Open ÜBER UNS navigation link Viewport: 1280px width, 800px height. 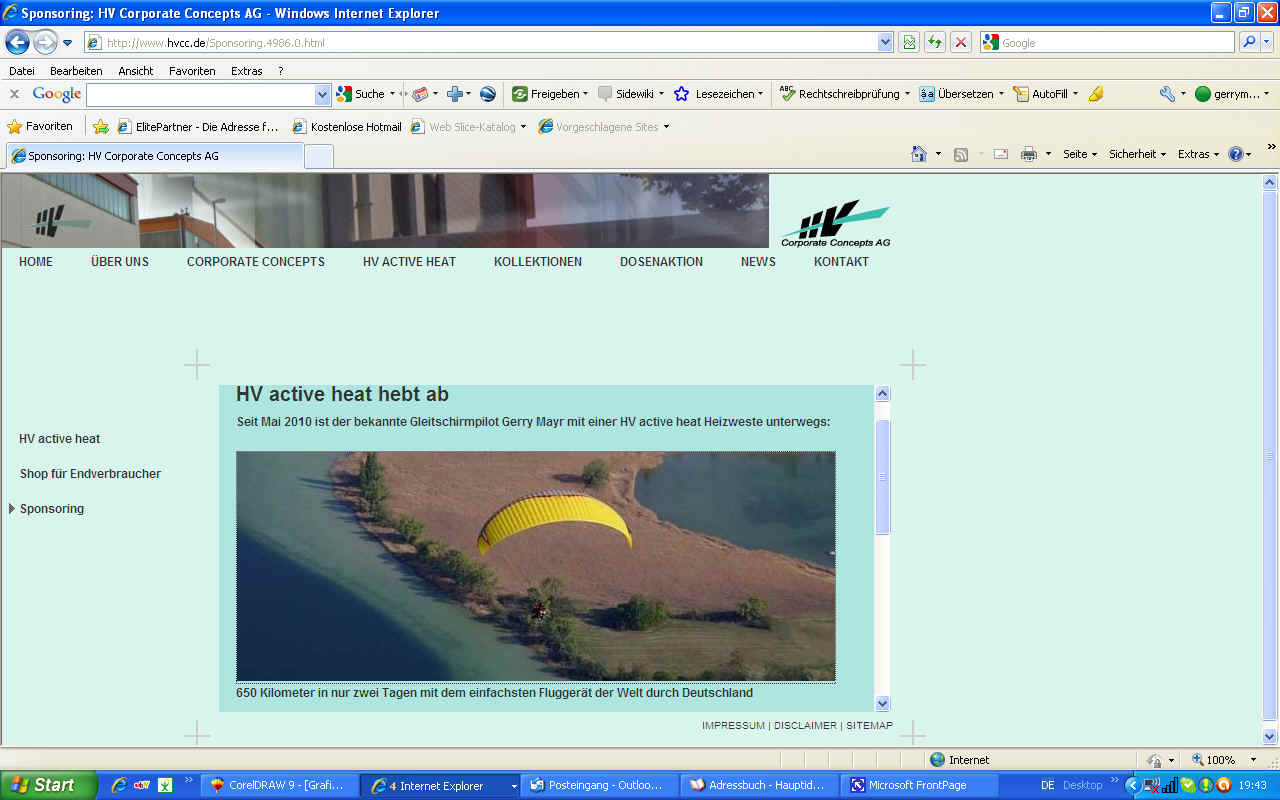pos(120,262)
